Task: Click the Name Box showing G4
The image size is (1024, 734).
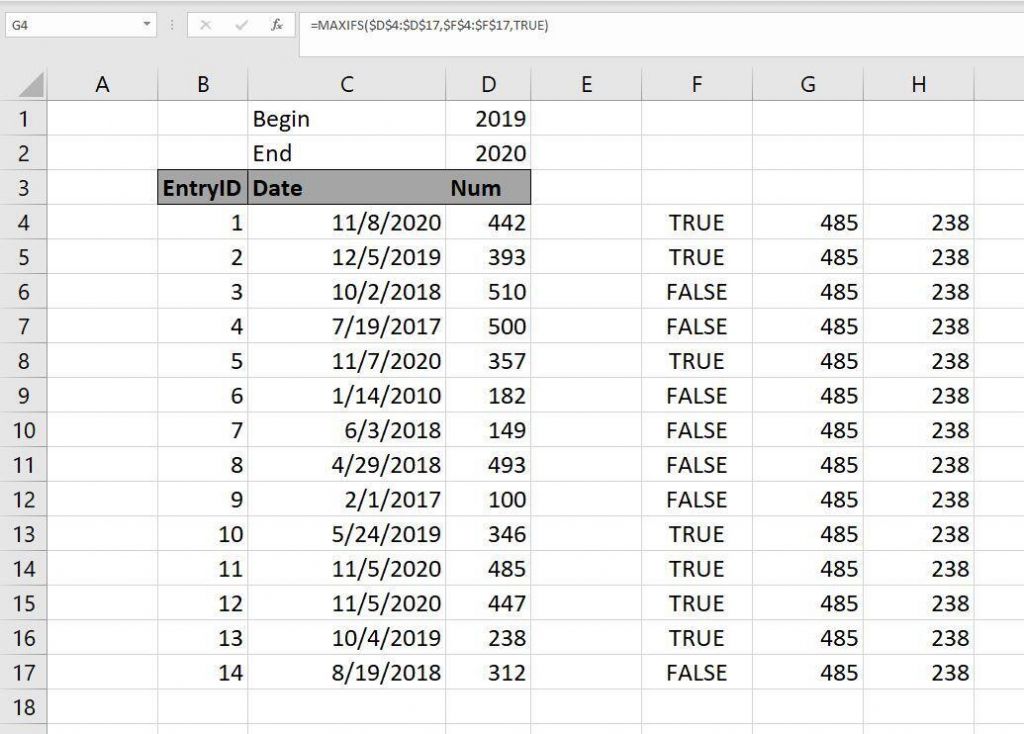Action: tap(70, 24)
